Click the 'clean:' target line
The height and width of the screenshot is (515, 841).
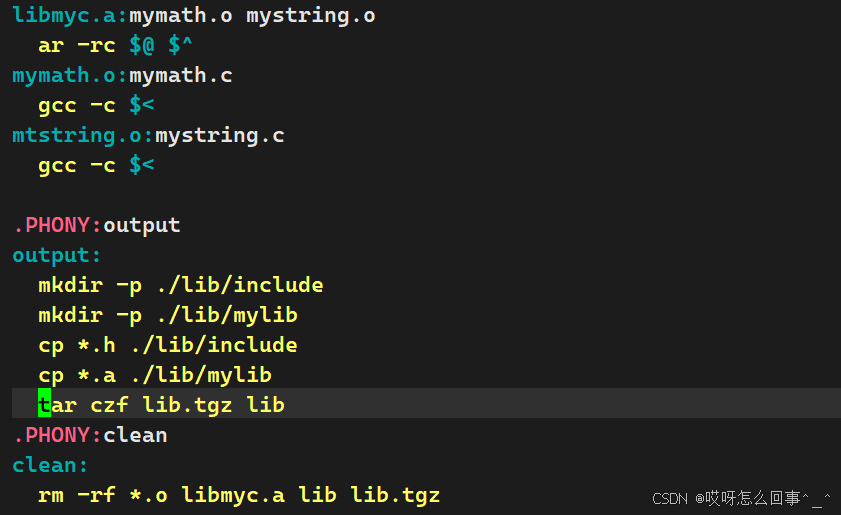tap(50, 465)
